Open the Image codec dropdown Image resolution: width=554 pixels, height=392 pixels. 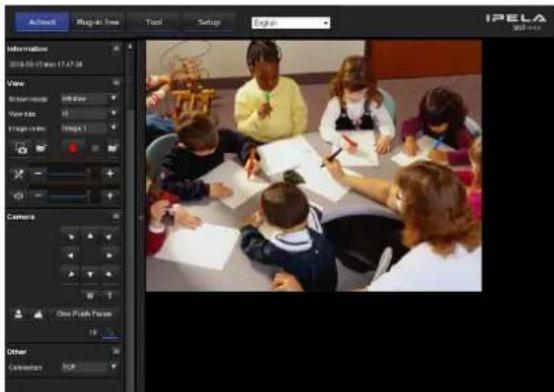click(89, 128)
